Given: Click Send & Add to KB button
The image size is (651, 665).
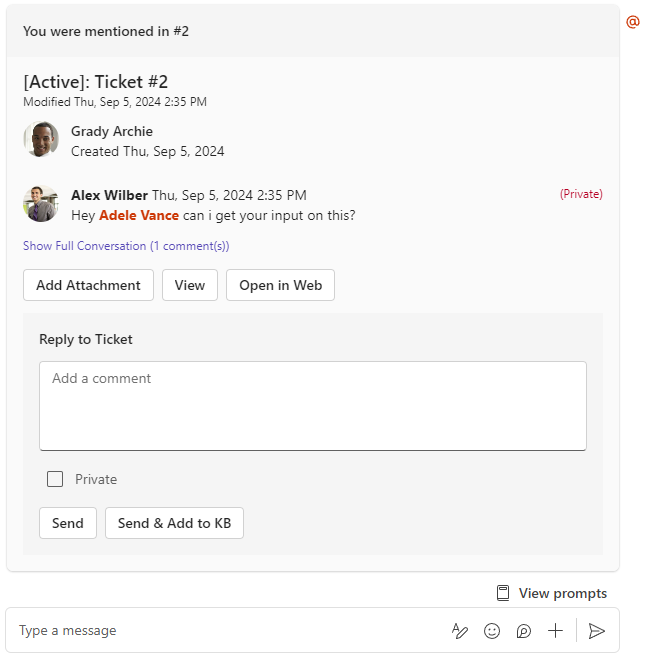Looking at the screenshot, I should tap(174, 523).
